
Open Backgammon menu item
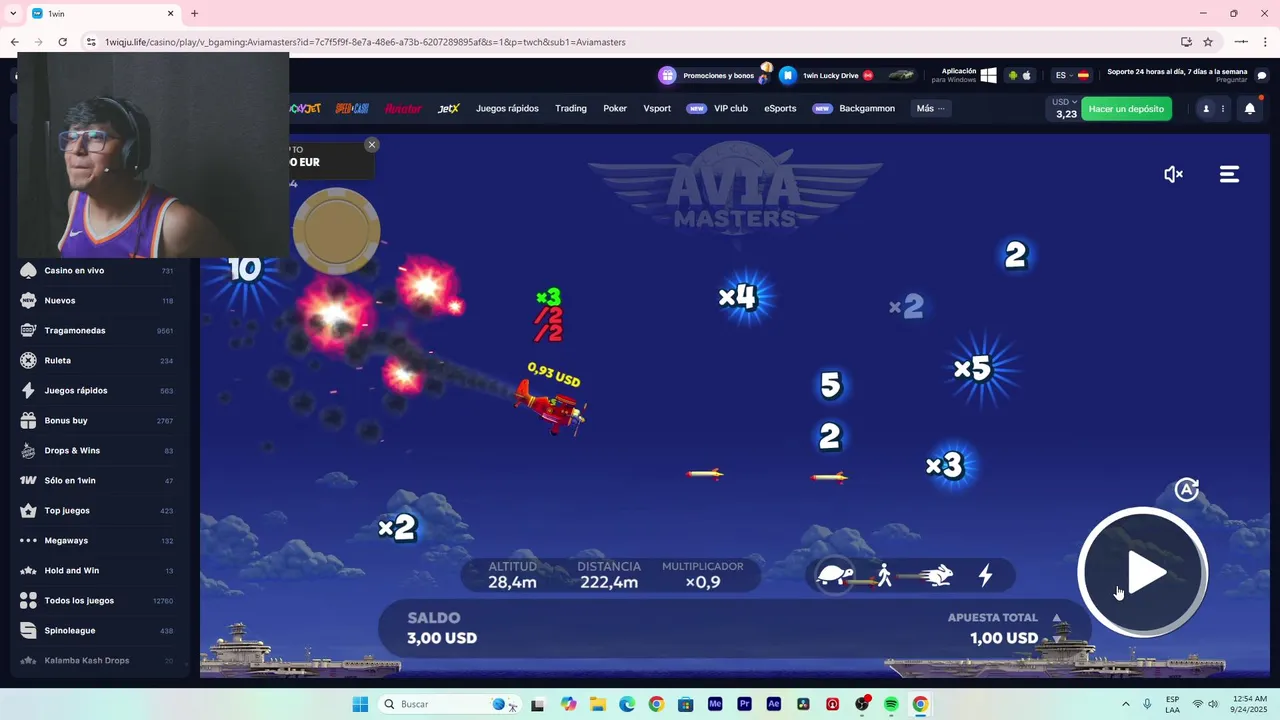point(854,108)
